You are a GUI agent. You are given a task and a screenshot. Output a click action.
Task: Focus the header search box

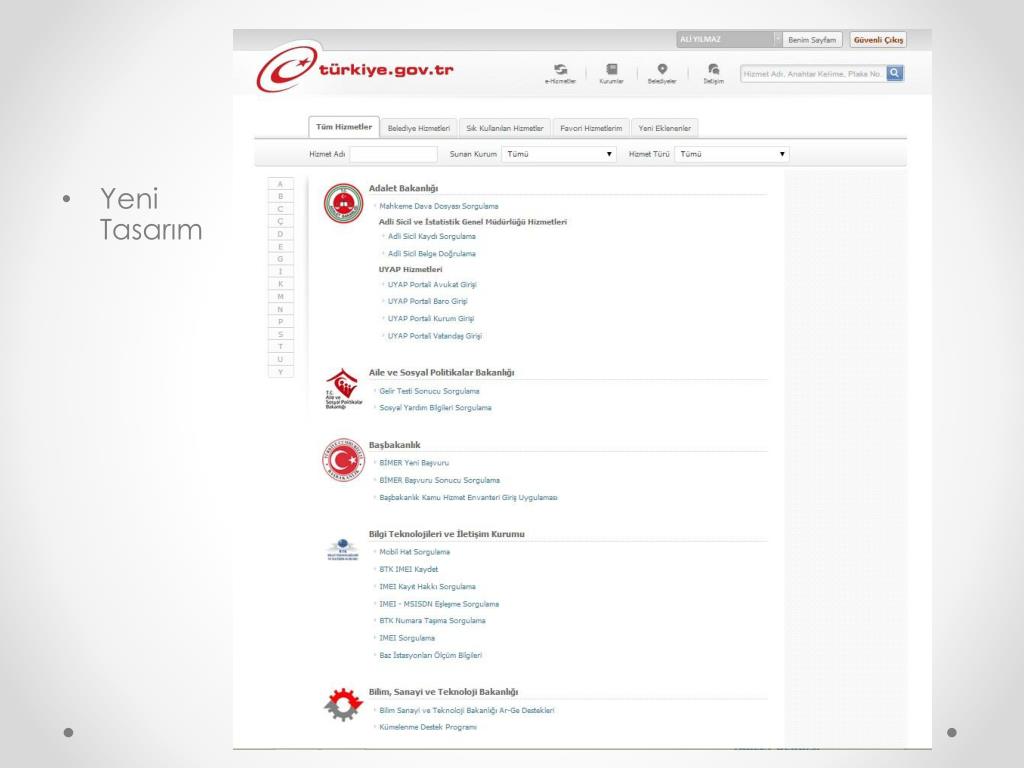[x=813, y=73]
